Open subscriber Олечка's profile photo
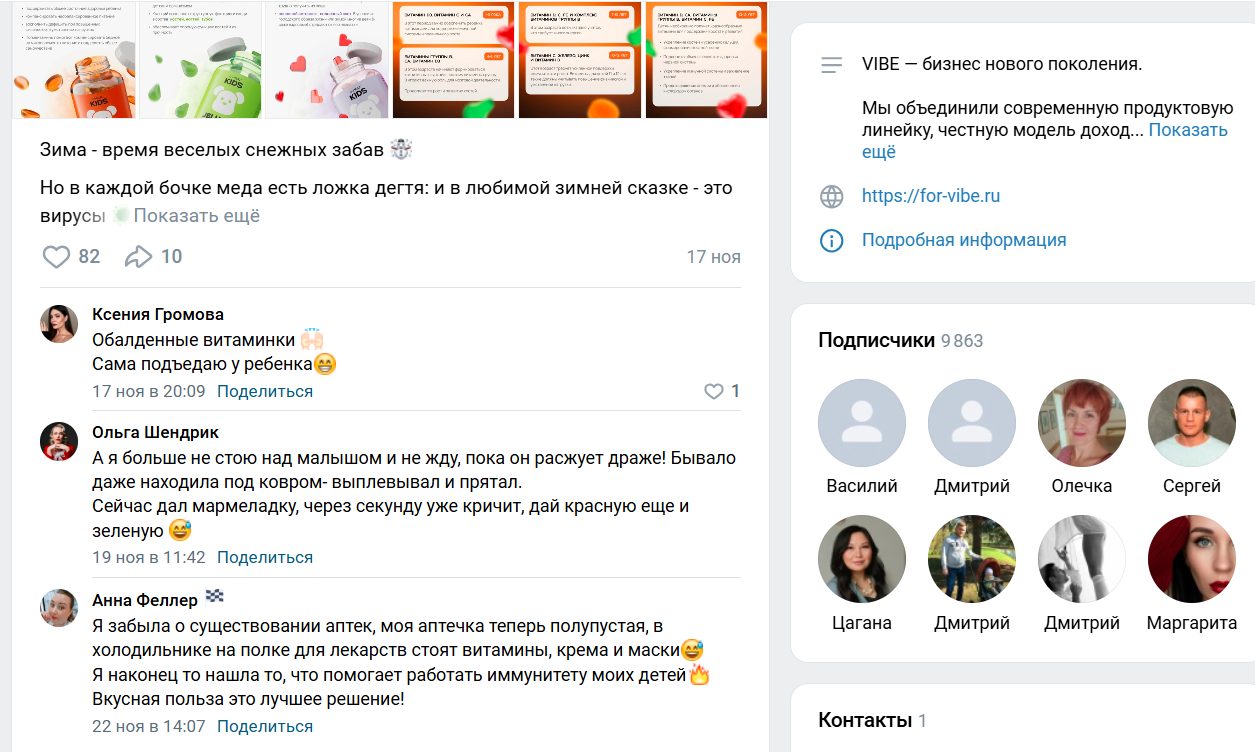The width and height of the screenshot is (1255, 752). (1082, 423)
